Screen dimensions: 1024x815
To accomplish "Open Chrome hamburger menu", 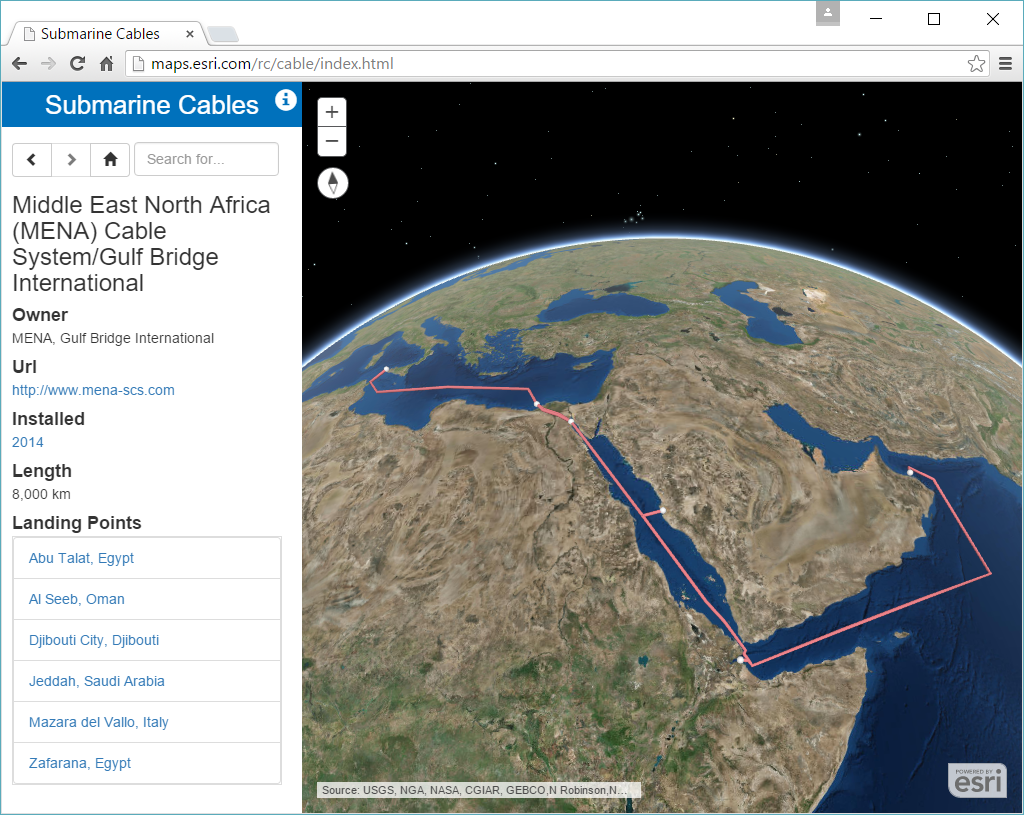I will click(x=1006, y=63).
